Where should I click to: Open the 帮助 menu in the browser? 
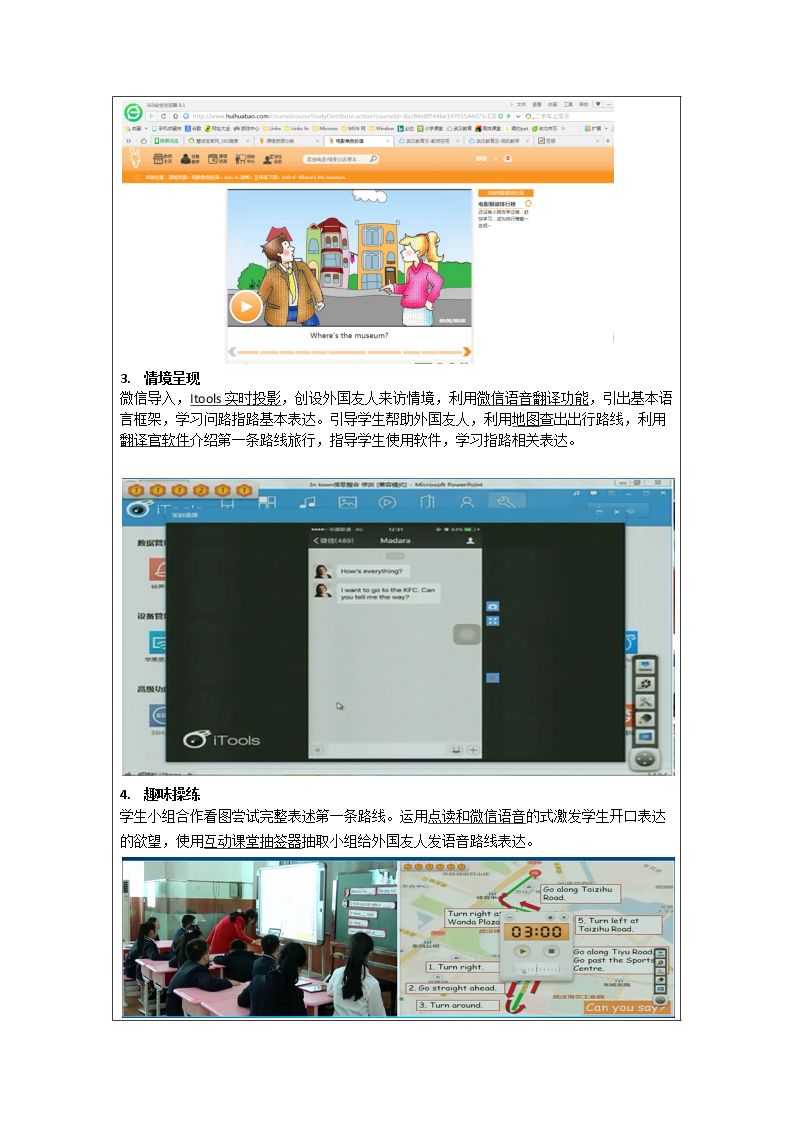[x=584, y=105]
